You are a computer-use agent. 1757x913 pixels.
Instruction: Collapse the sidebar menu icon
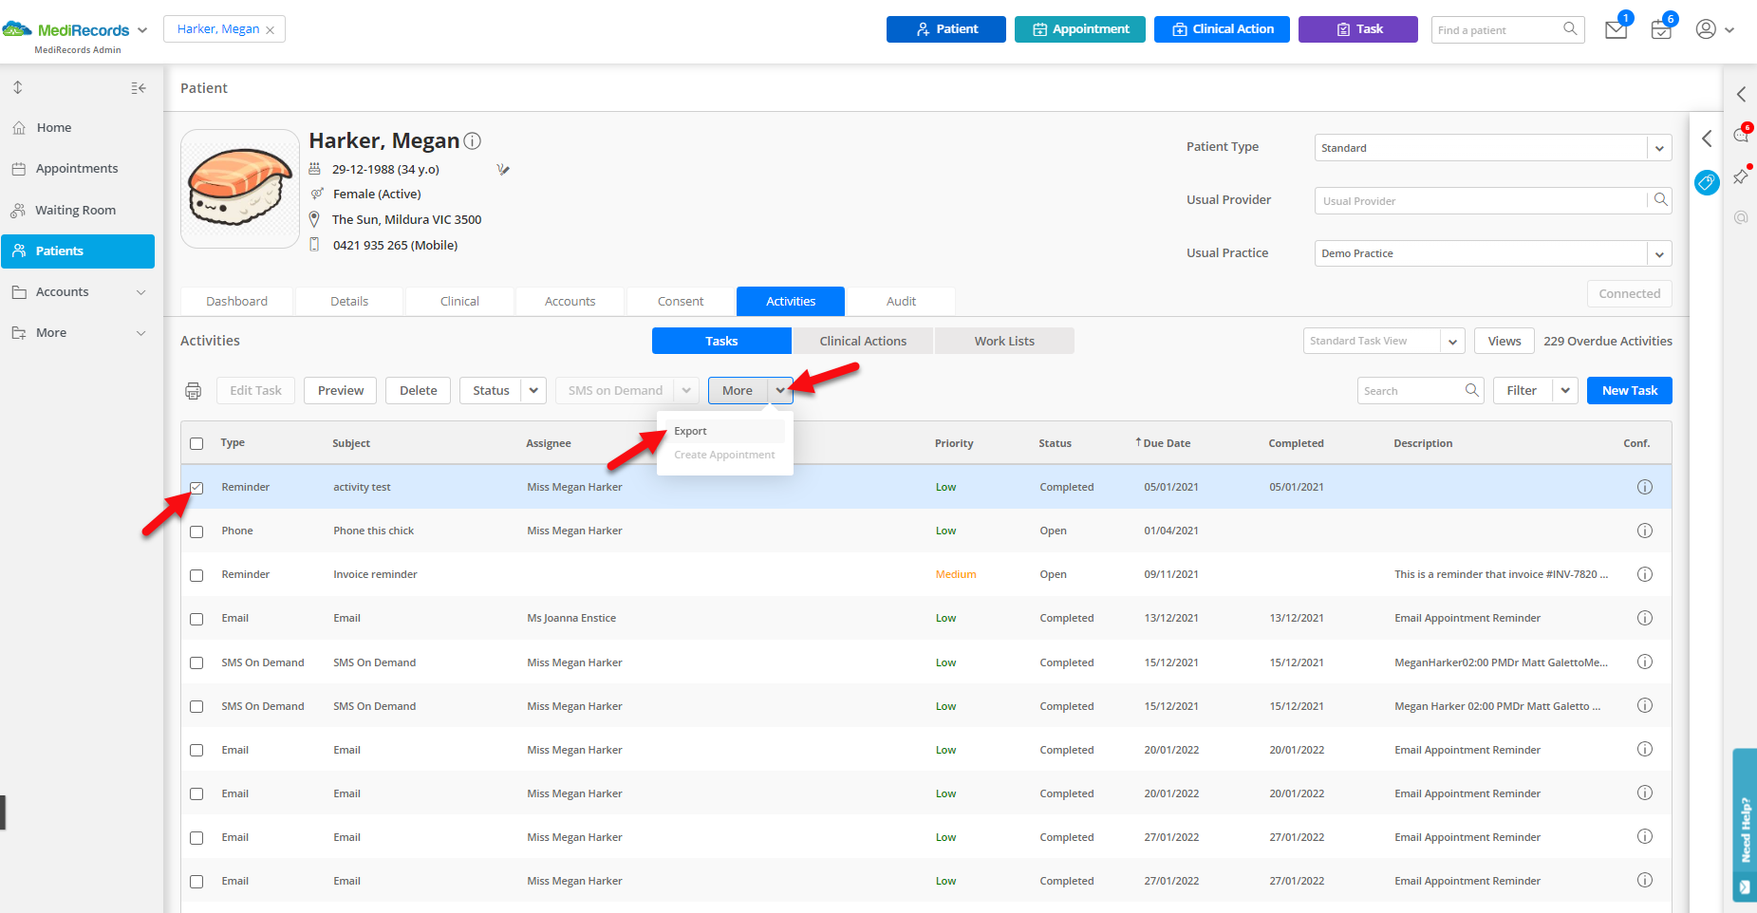click(138, 88)
